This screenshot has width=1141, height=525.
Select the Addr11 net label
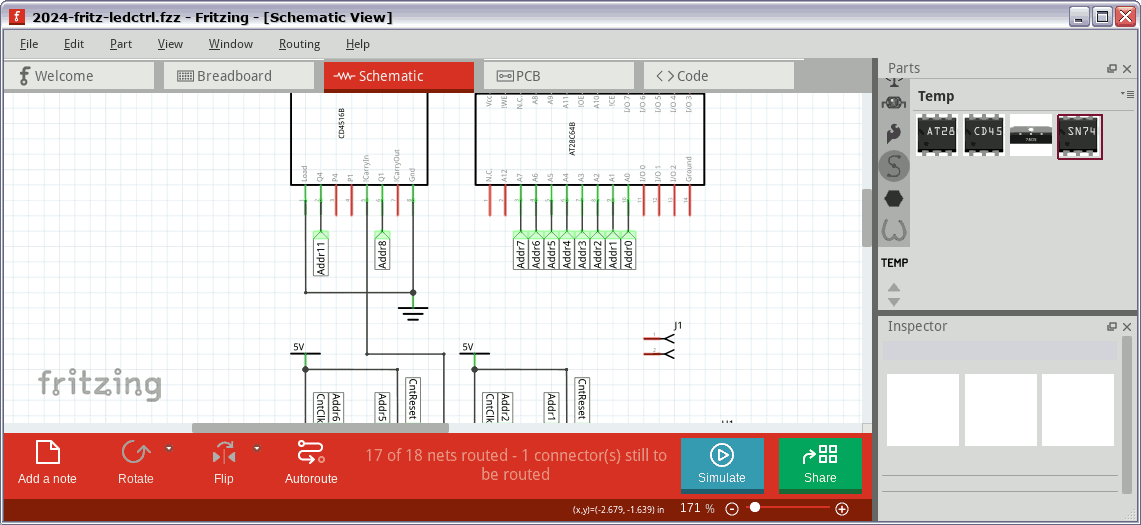(x=321, y=253)
